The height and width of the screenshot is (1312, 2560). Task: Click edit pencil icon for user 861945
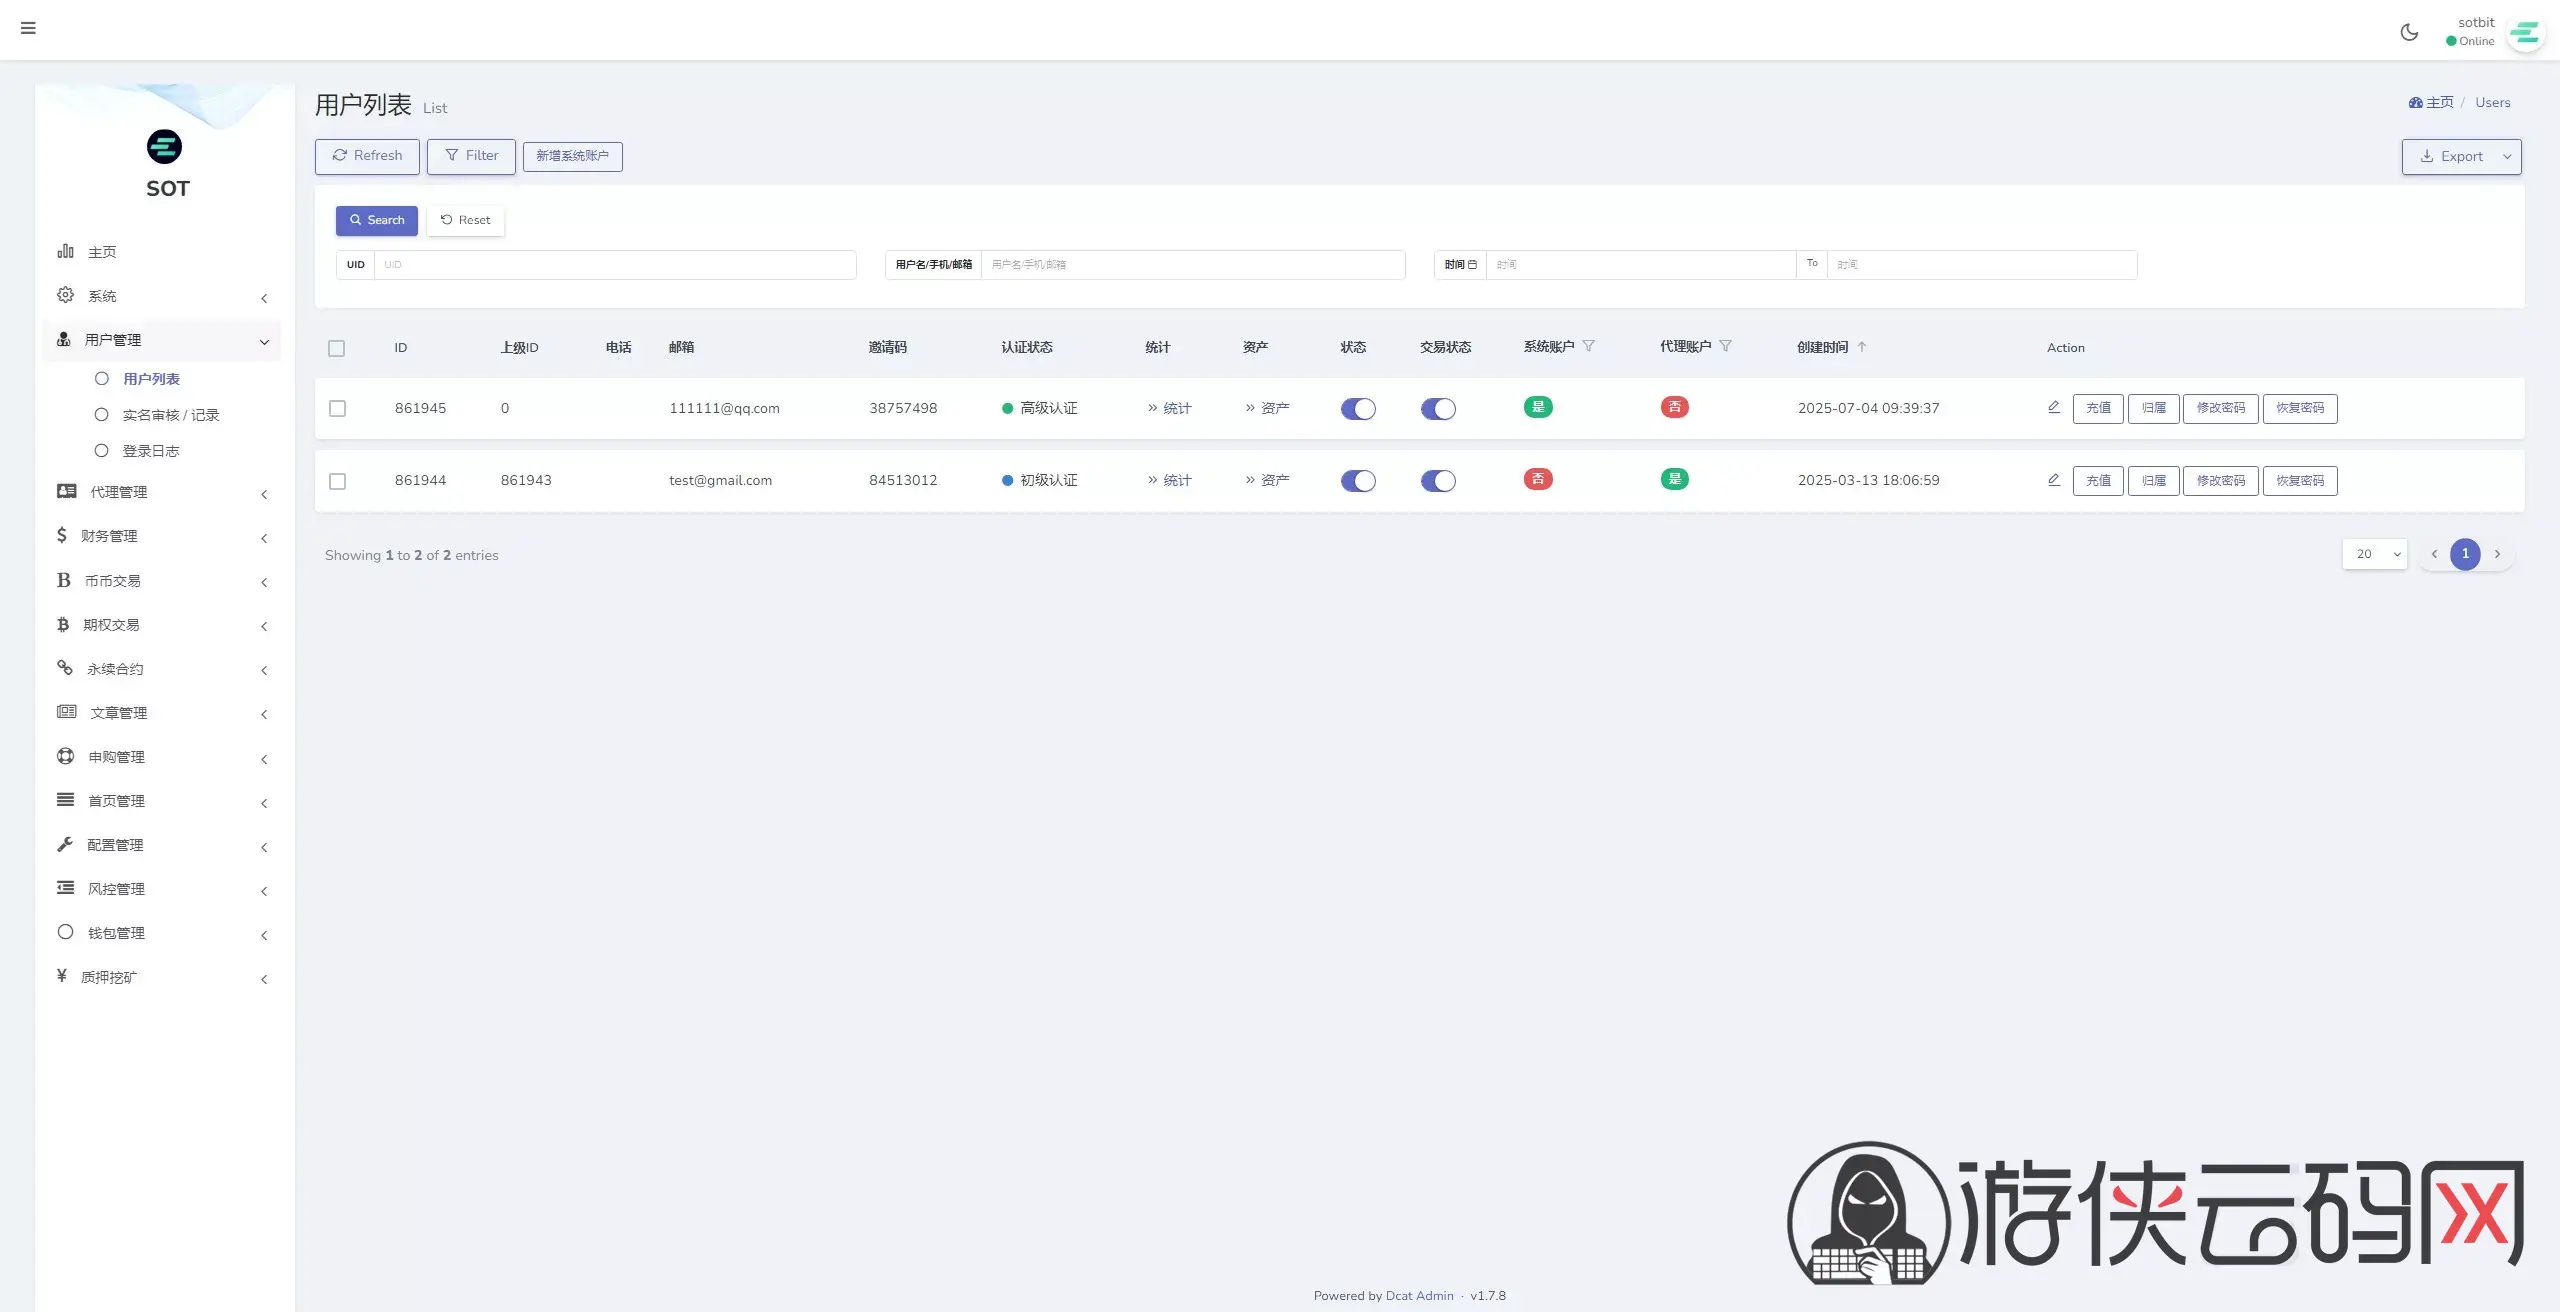click(2053, 407)
